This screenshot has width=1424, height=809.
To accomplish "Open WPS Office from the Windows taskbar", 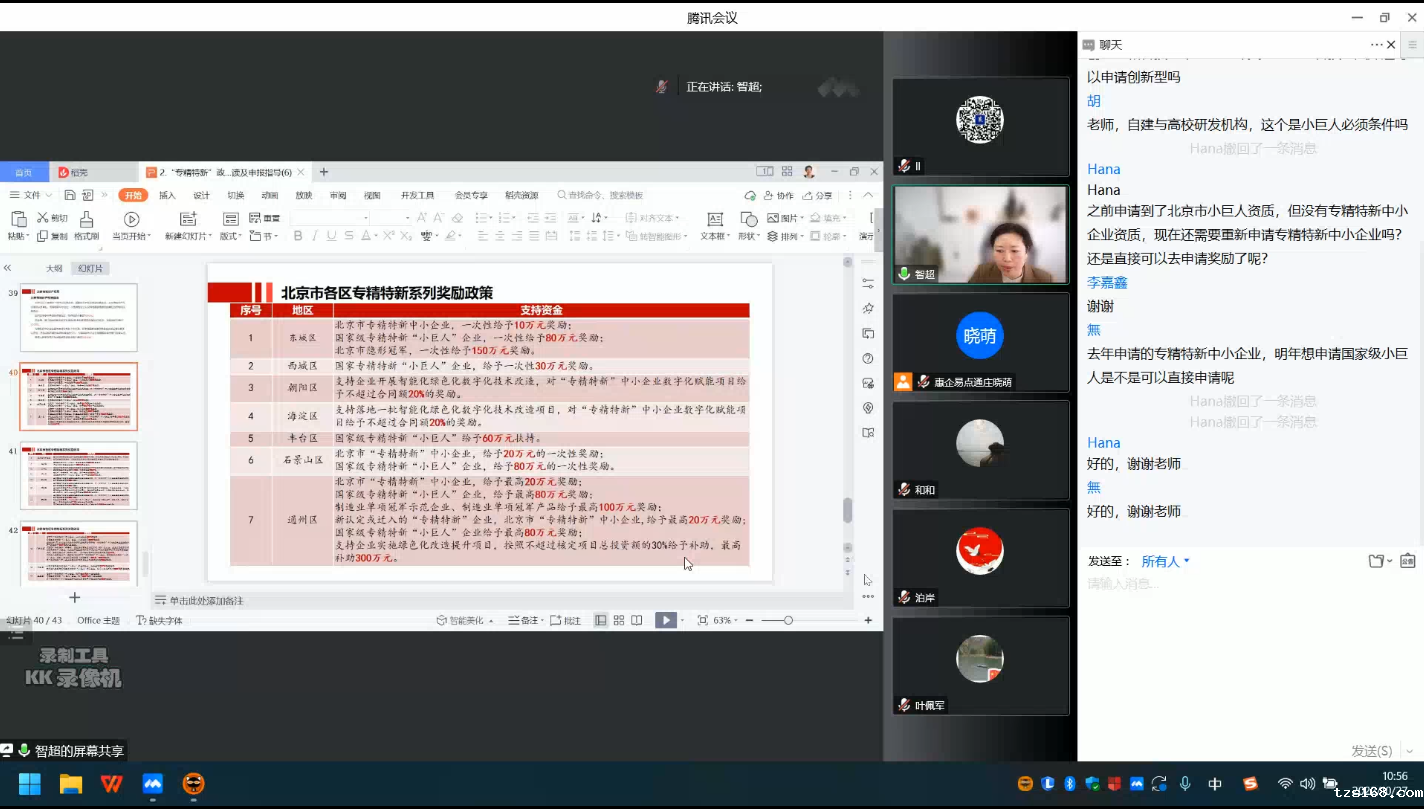I will 111,784.
